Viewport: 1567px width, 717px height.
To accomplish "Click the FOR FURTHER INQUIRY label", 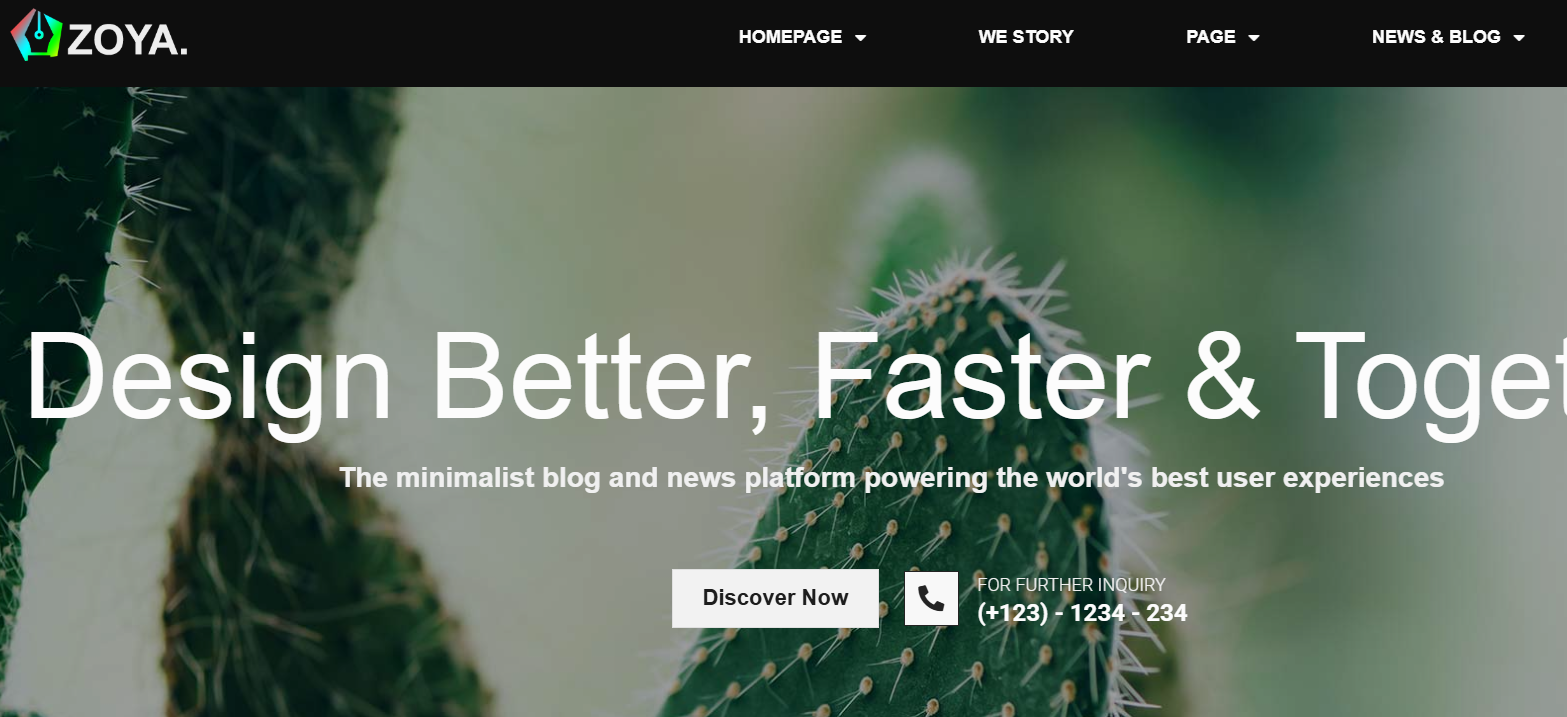I will (1071, 585).
